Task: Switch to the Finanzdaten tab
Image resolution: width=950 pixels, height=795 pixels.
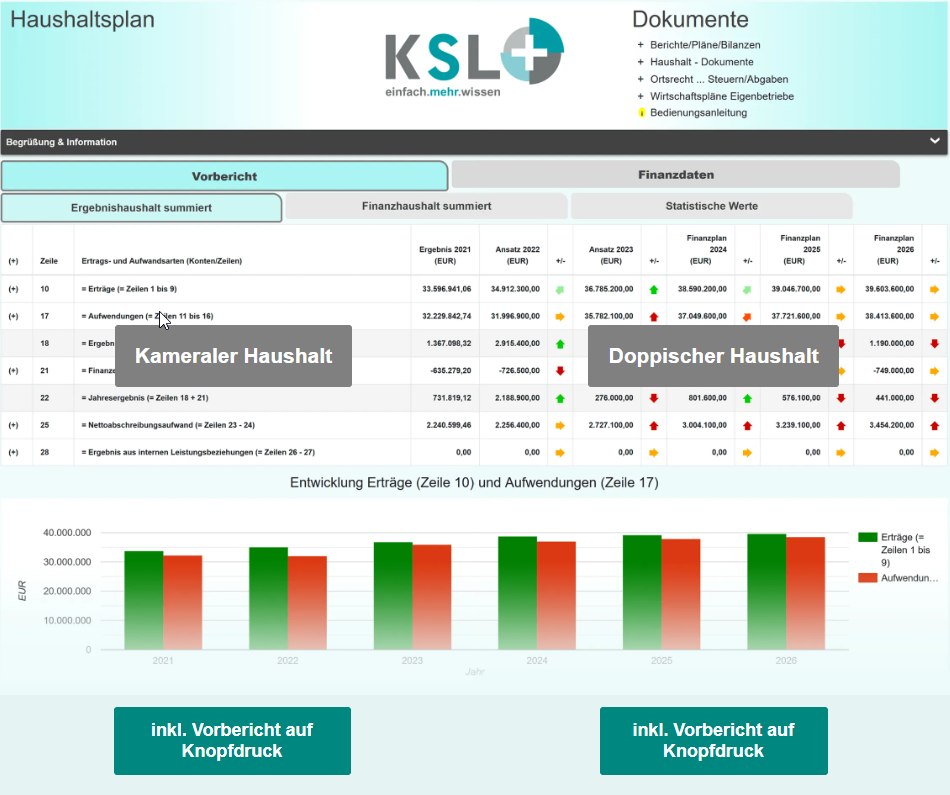Action: click(676, 175)
